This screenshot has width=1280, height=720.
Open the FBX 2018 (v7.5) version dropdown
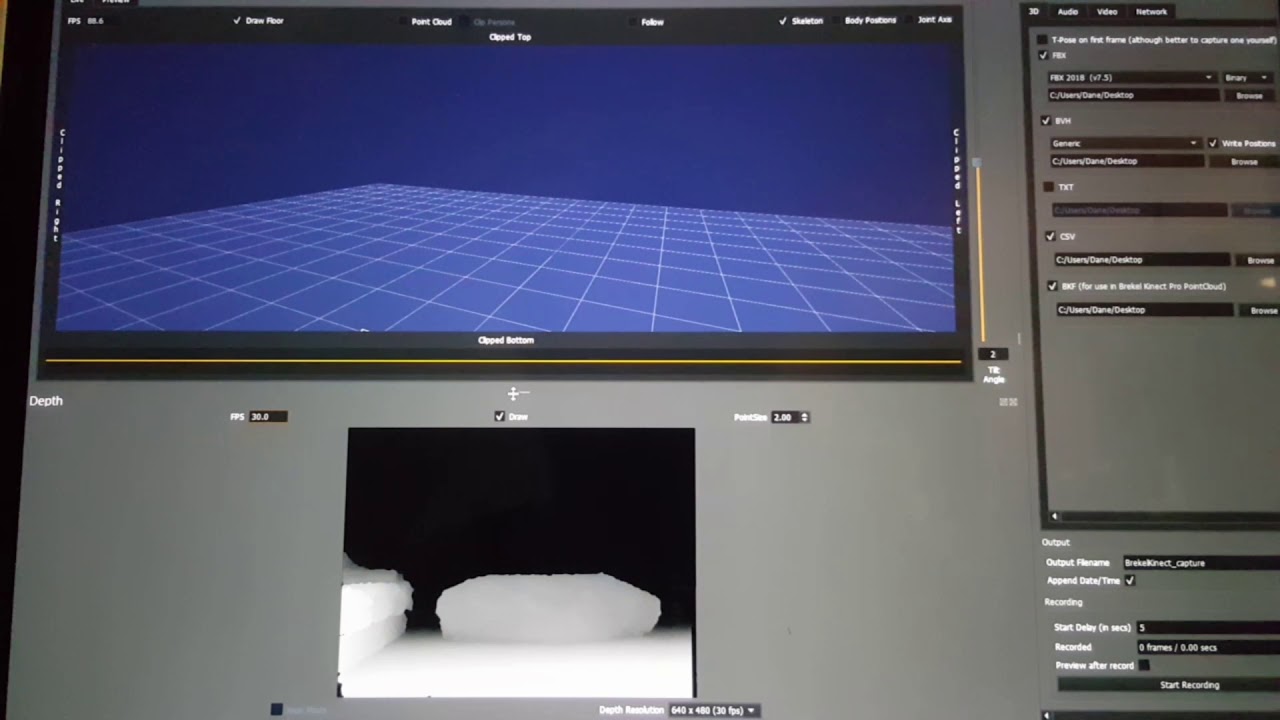(1130, 77)
